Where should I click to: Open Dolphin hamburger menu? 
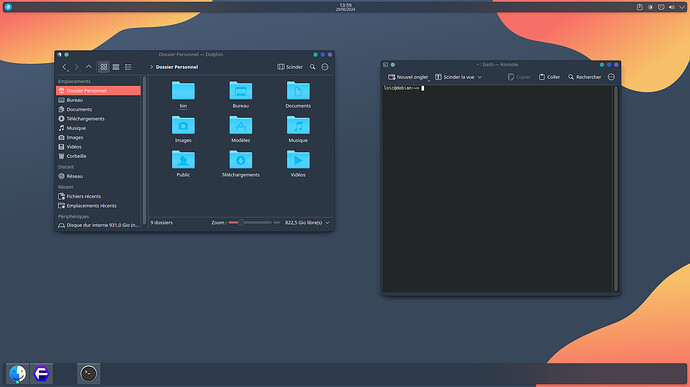325,67
